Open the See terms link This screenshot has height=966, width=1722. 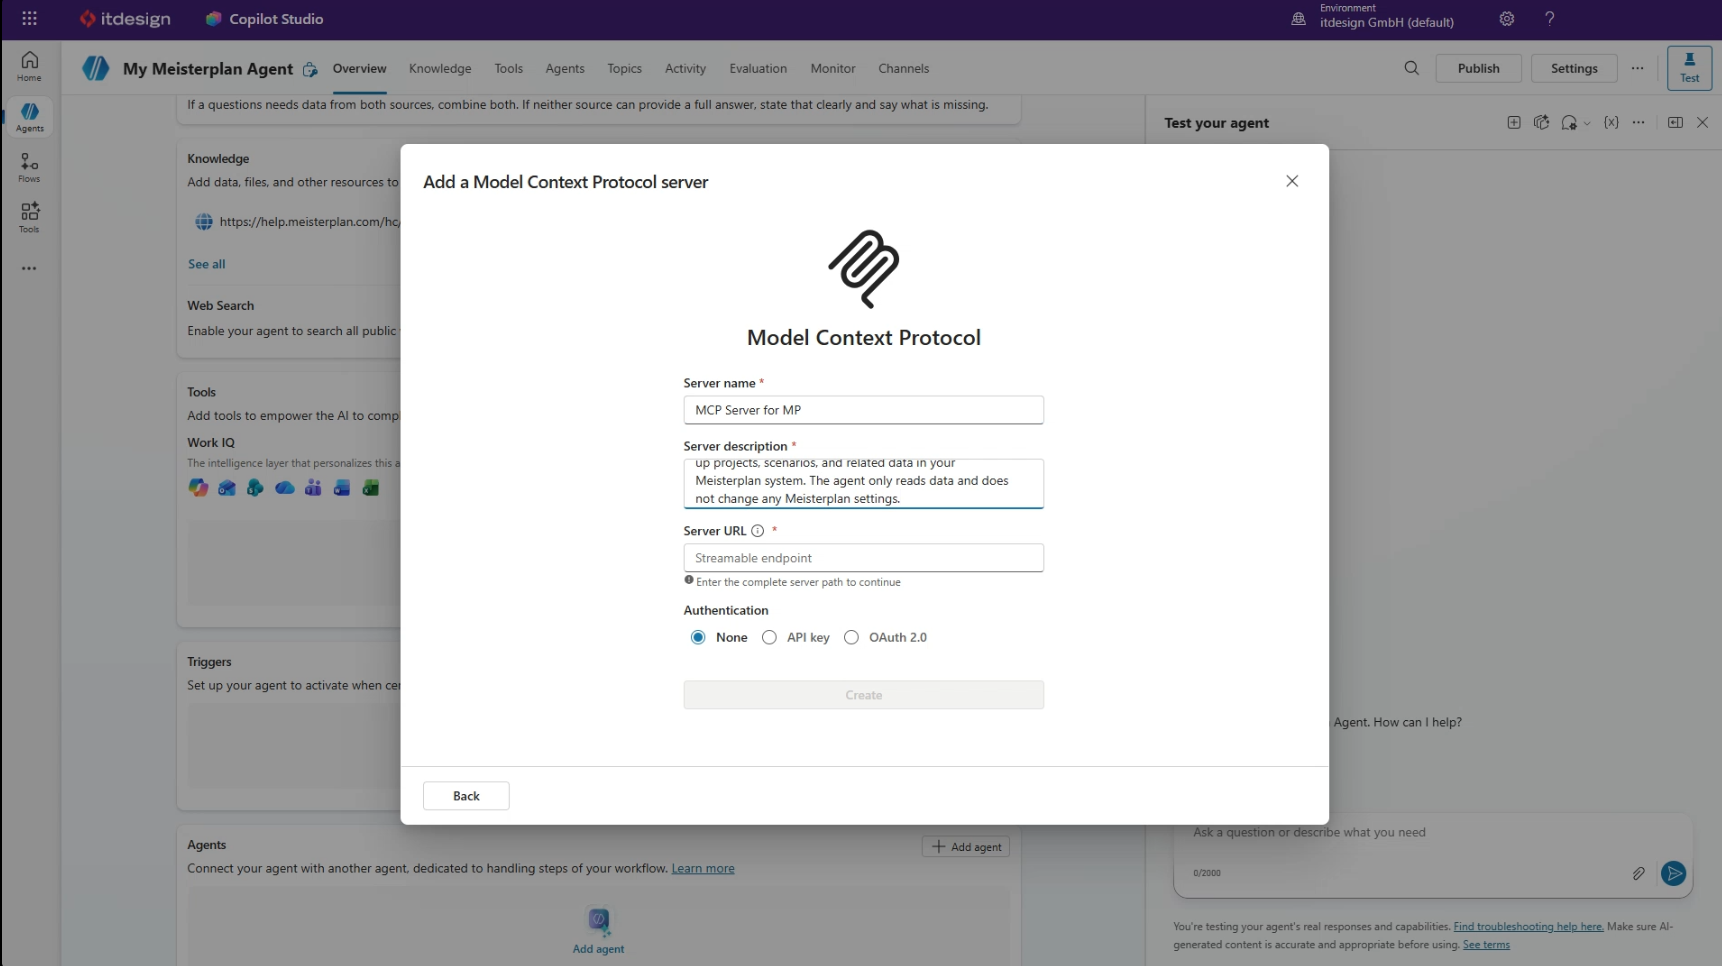1486,945
